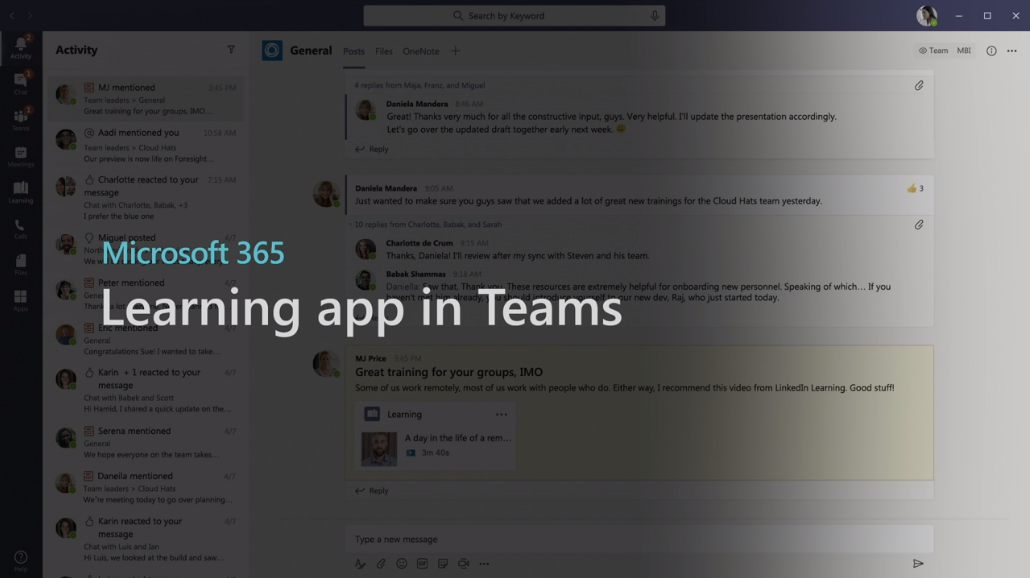Open 'Daneila mentioned' activity item
Viewport: 1030px width, 578px height.
point(145,487)
